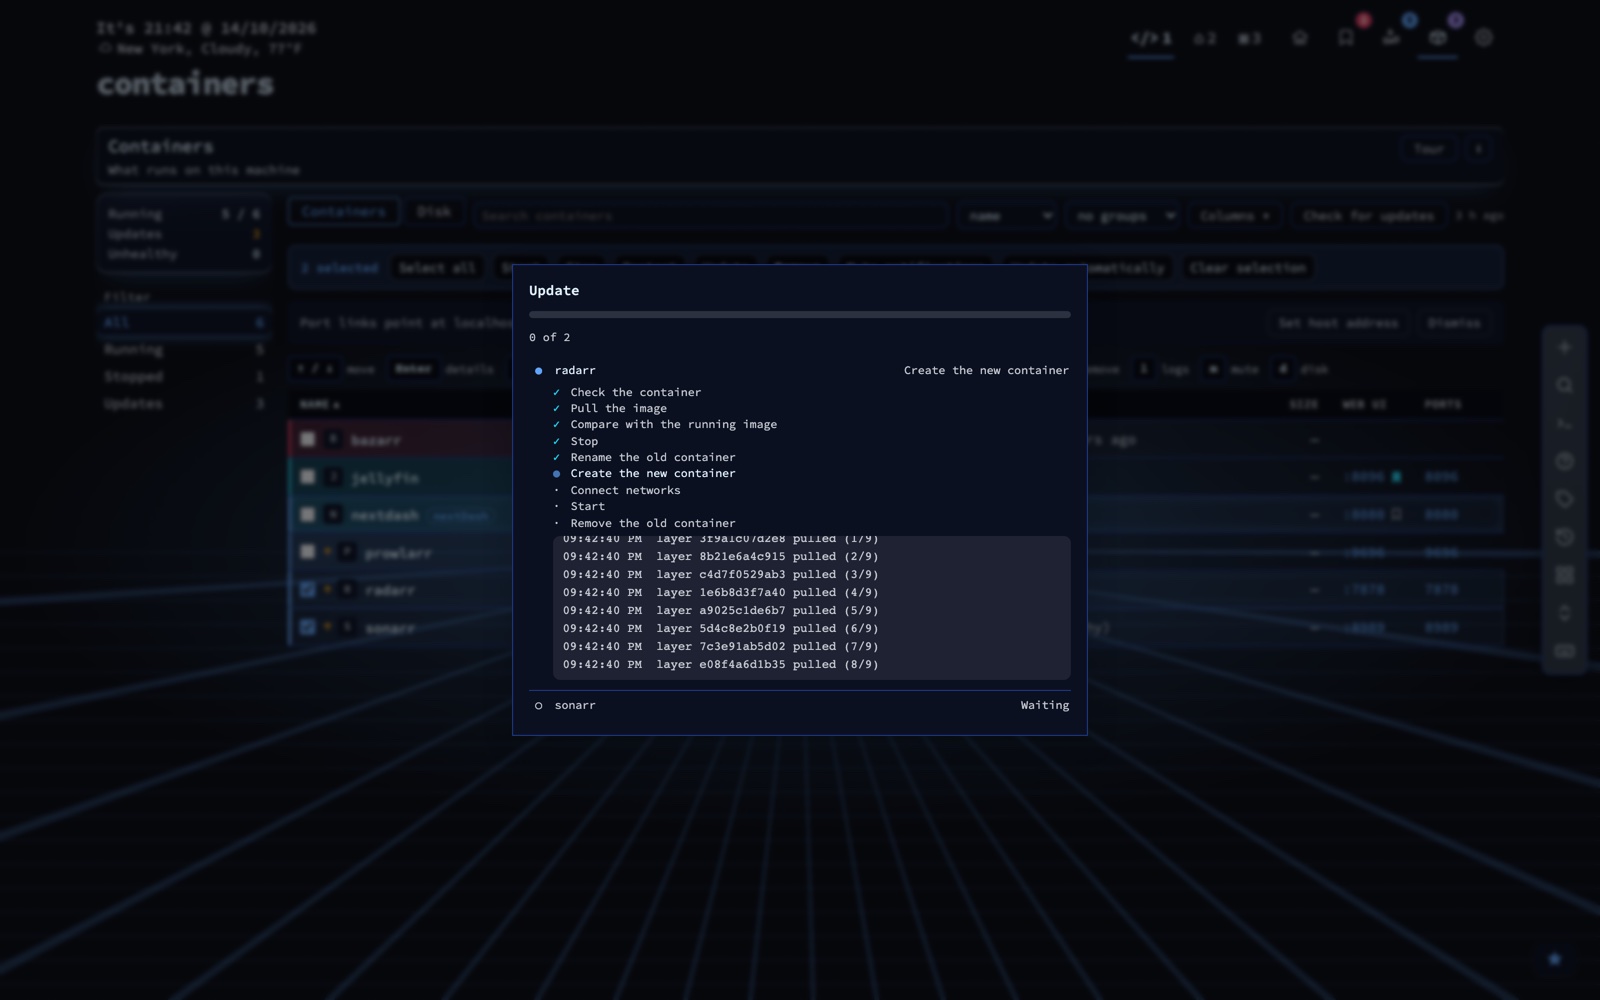This screenshot has width=1600, height=1000.
Task: Select the Stopped filter in sidebar
Action: pos(185,377)
